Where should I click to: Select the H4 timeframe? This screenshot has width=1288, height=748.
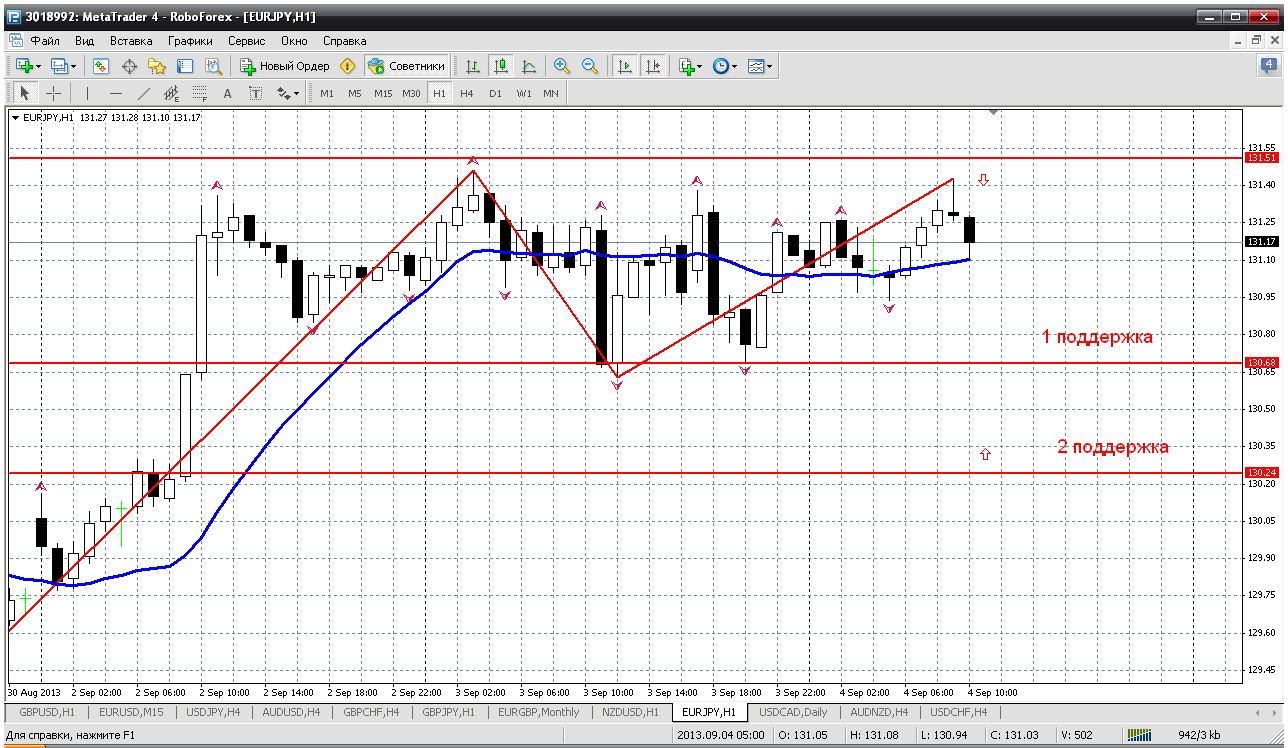pyautogui.click(x=467, y=93)
